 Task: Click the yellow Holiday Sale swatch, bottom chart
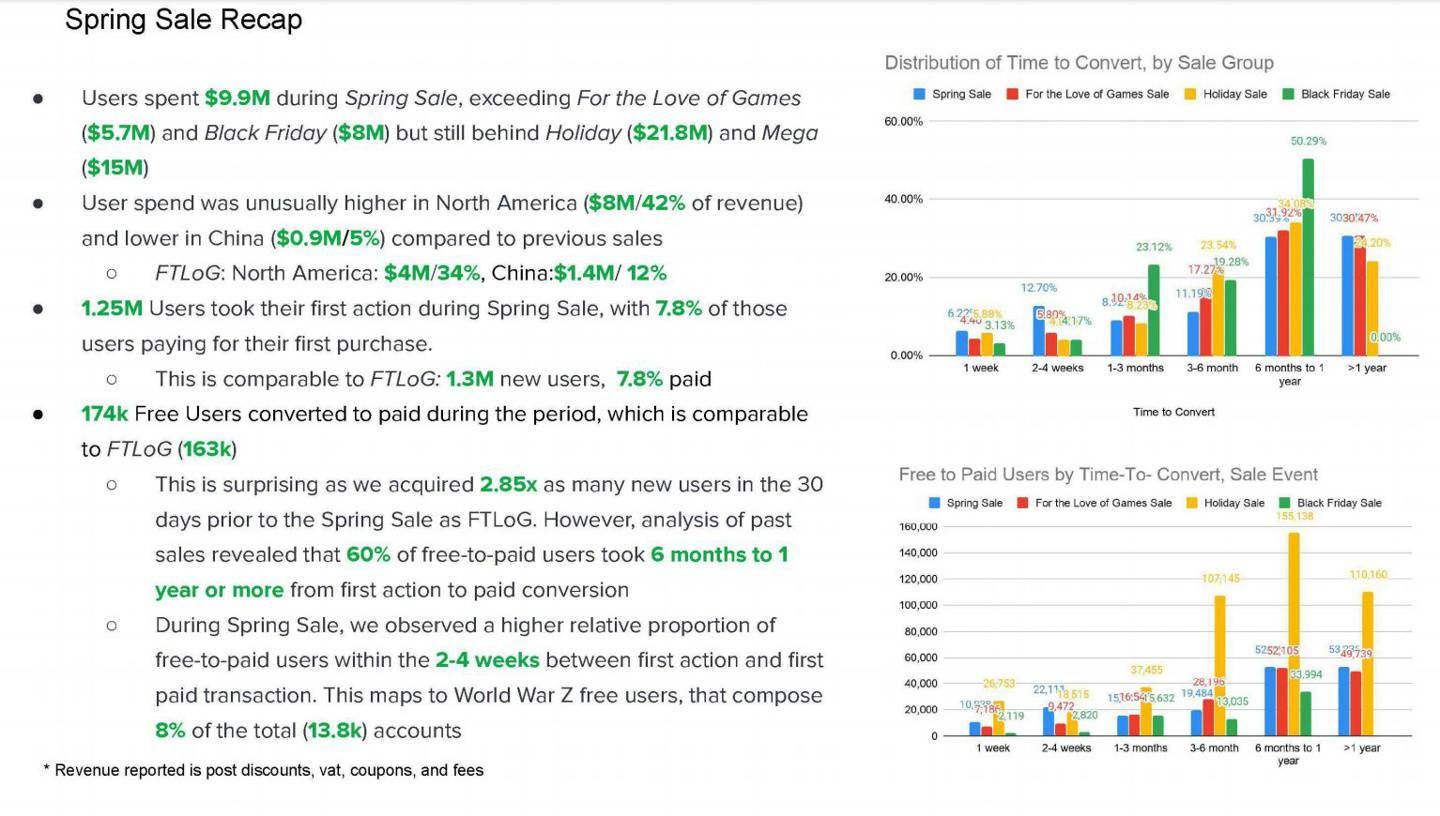coord(1192,503)
